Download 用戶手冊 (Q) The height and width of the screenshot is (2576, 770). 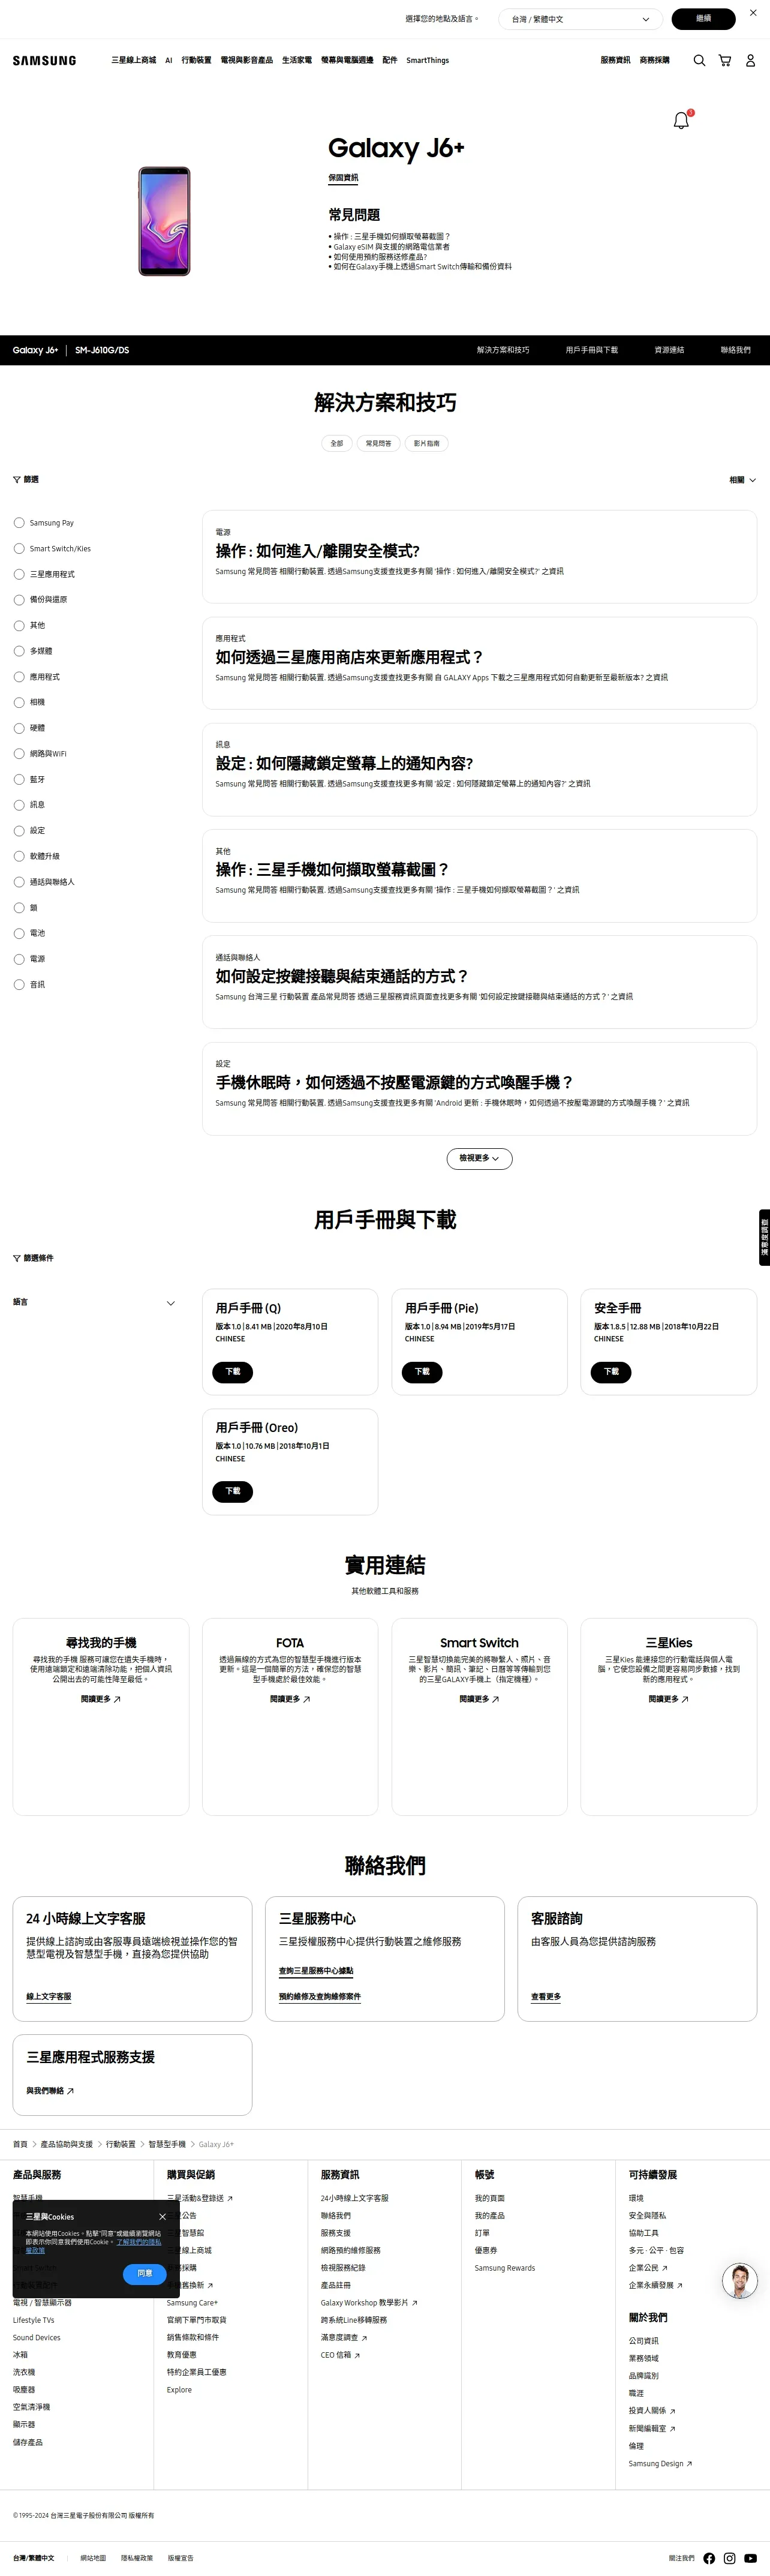[232, 1372]
